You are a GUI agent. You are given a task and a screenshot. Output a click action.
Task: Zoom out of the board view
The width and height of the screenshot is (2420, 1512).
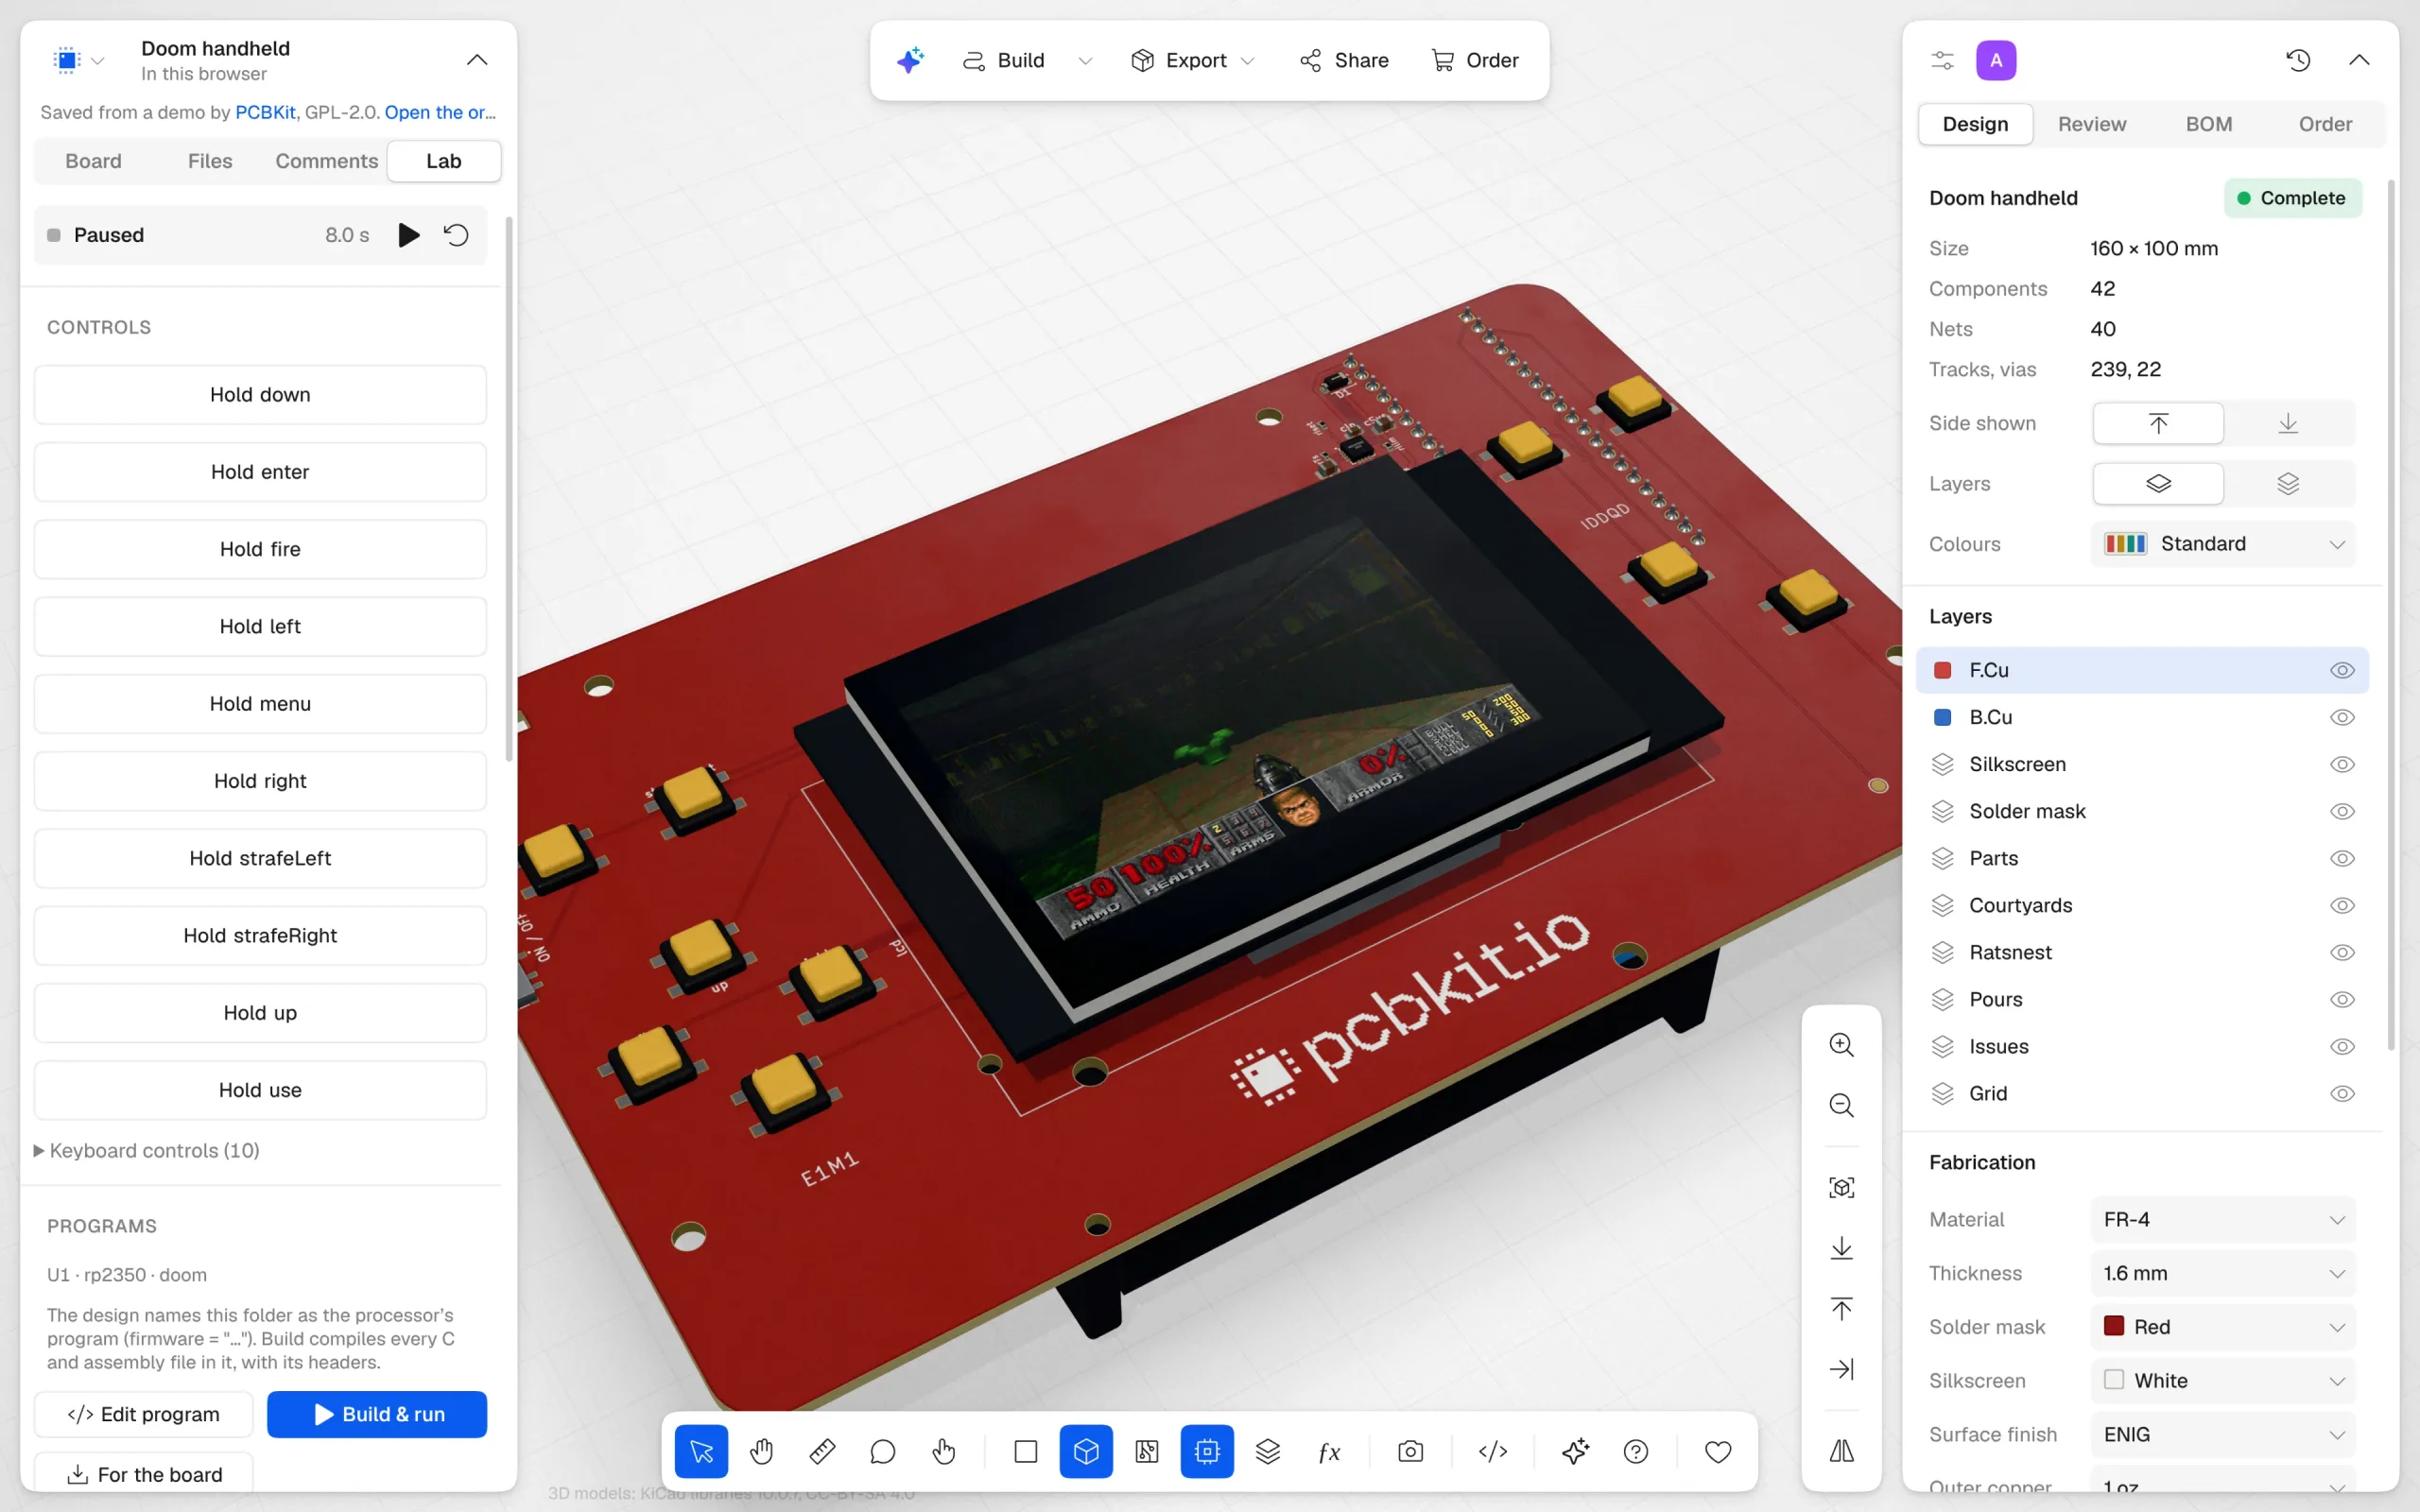point(1841,1105)
